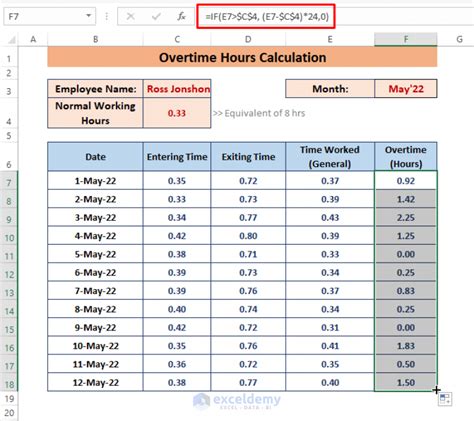Select column A header
Screen dimensions: 474x421
(33, 39)
